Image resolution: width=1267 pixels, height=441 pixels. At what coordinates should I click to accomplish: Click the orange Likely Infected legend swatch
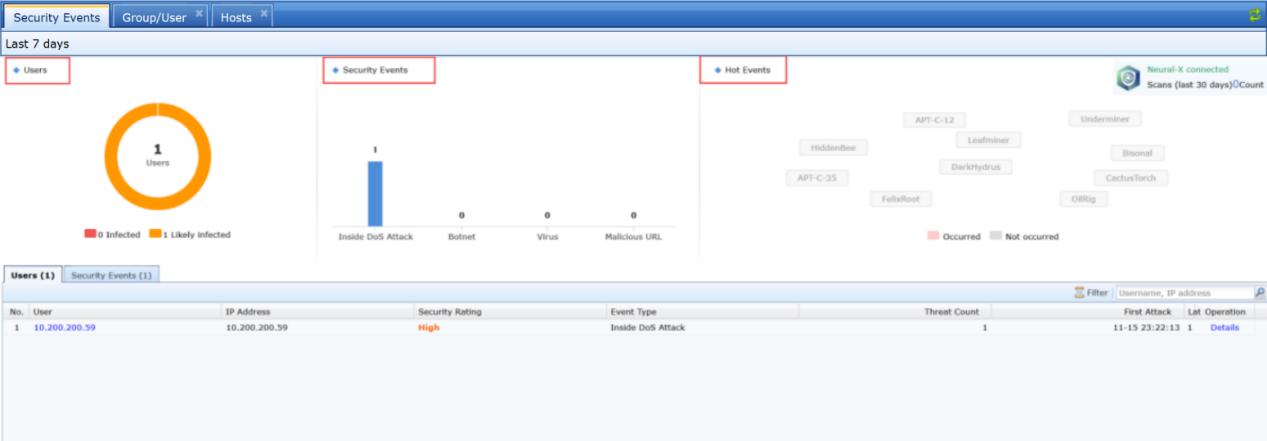point(155,235)
